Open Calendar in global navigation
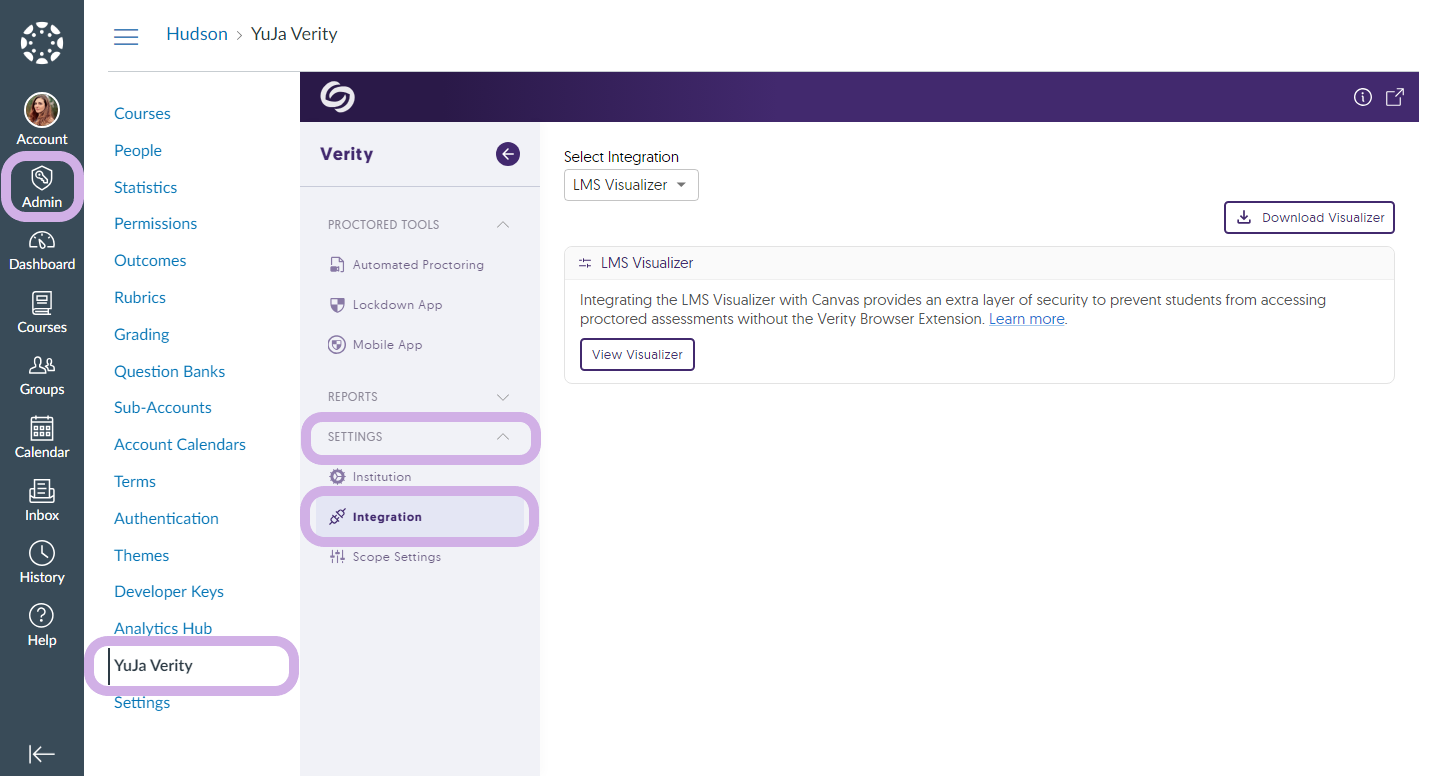The width and height of the screenshot is (1443, 776). (42, 438)
